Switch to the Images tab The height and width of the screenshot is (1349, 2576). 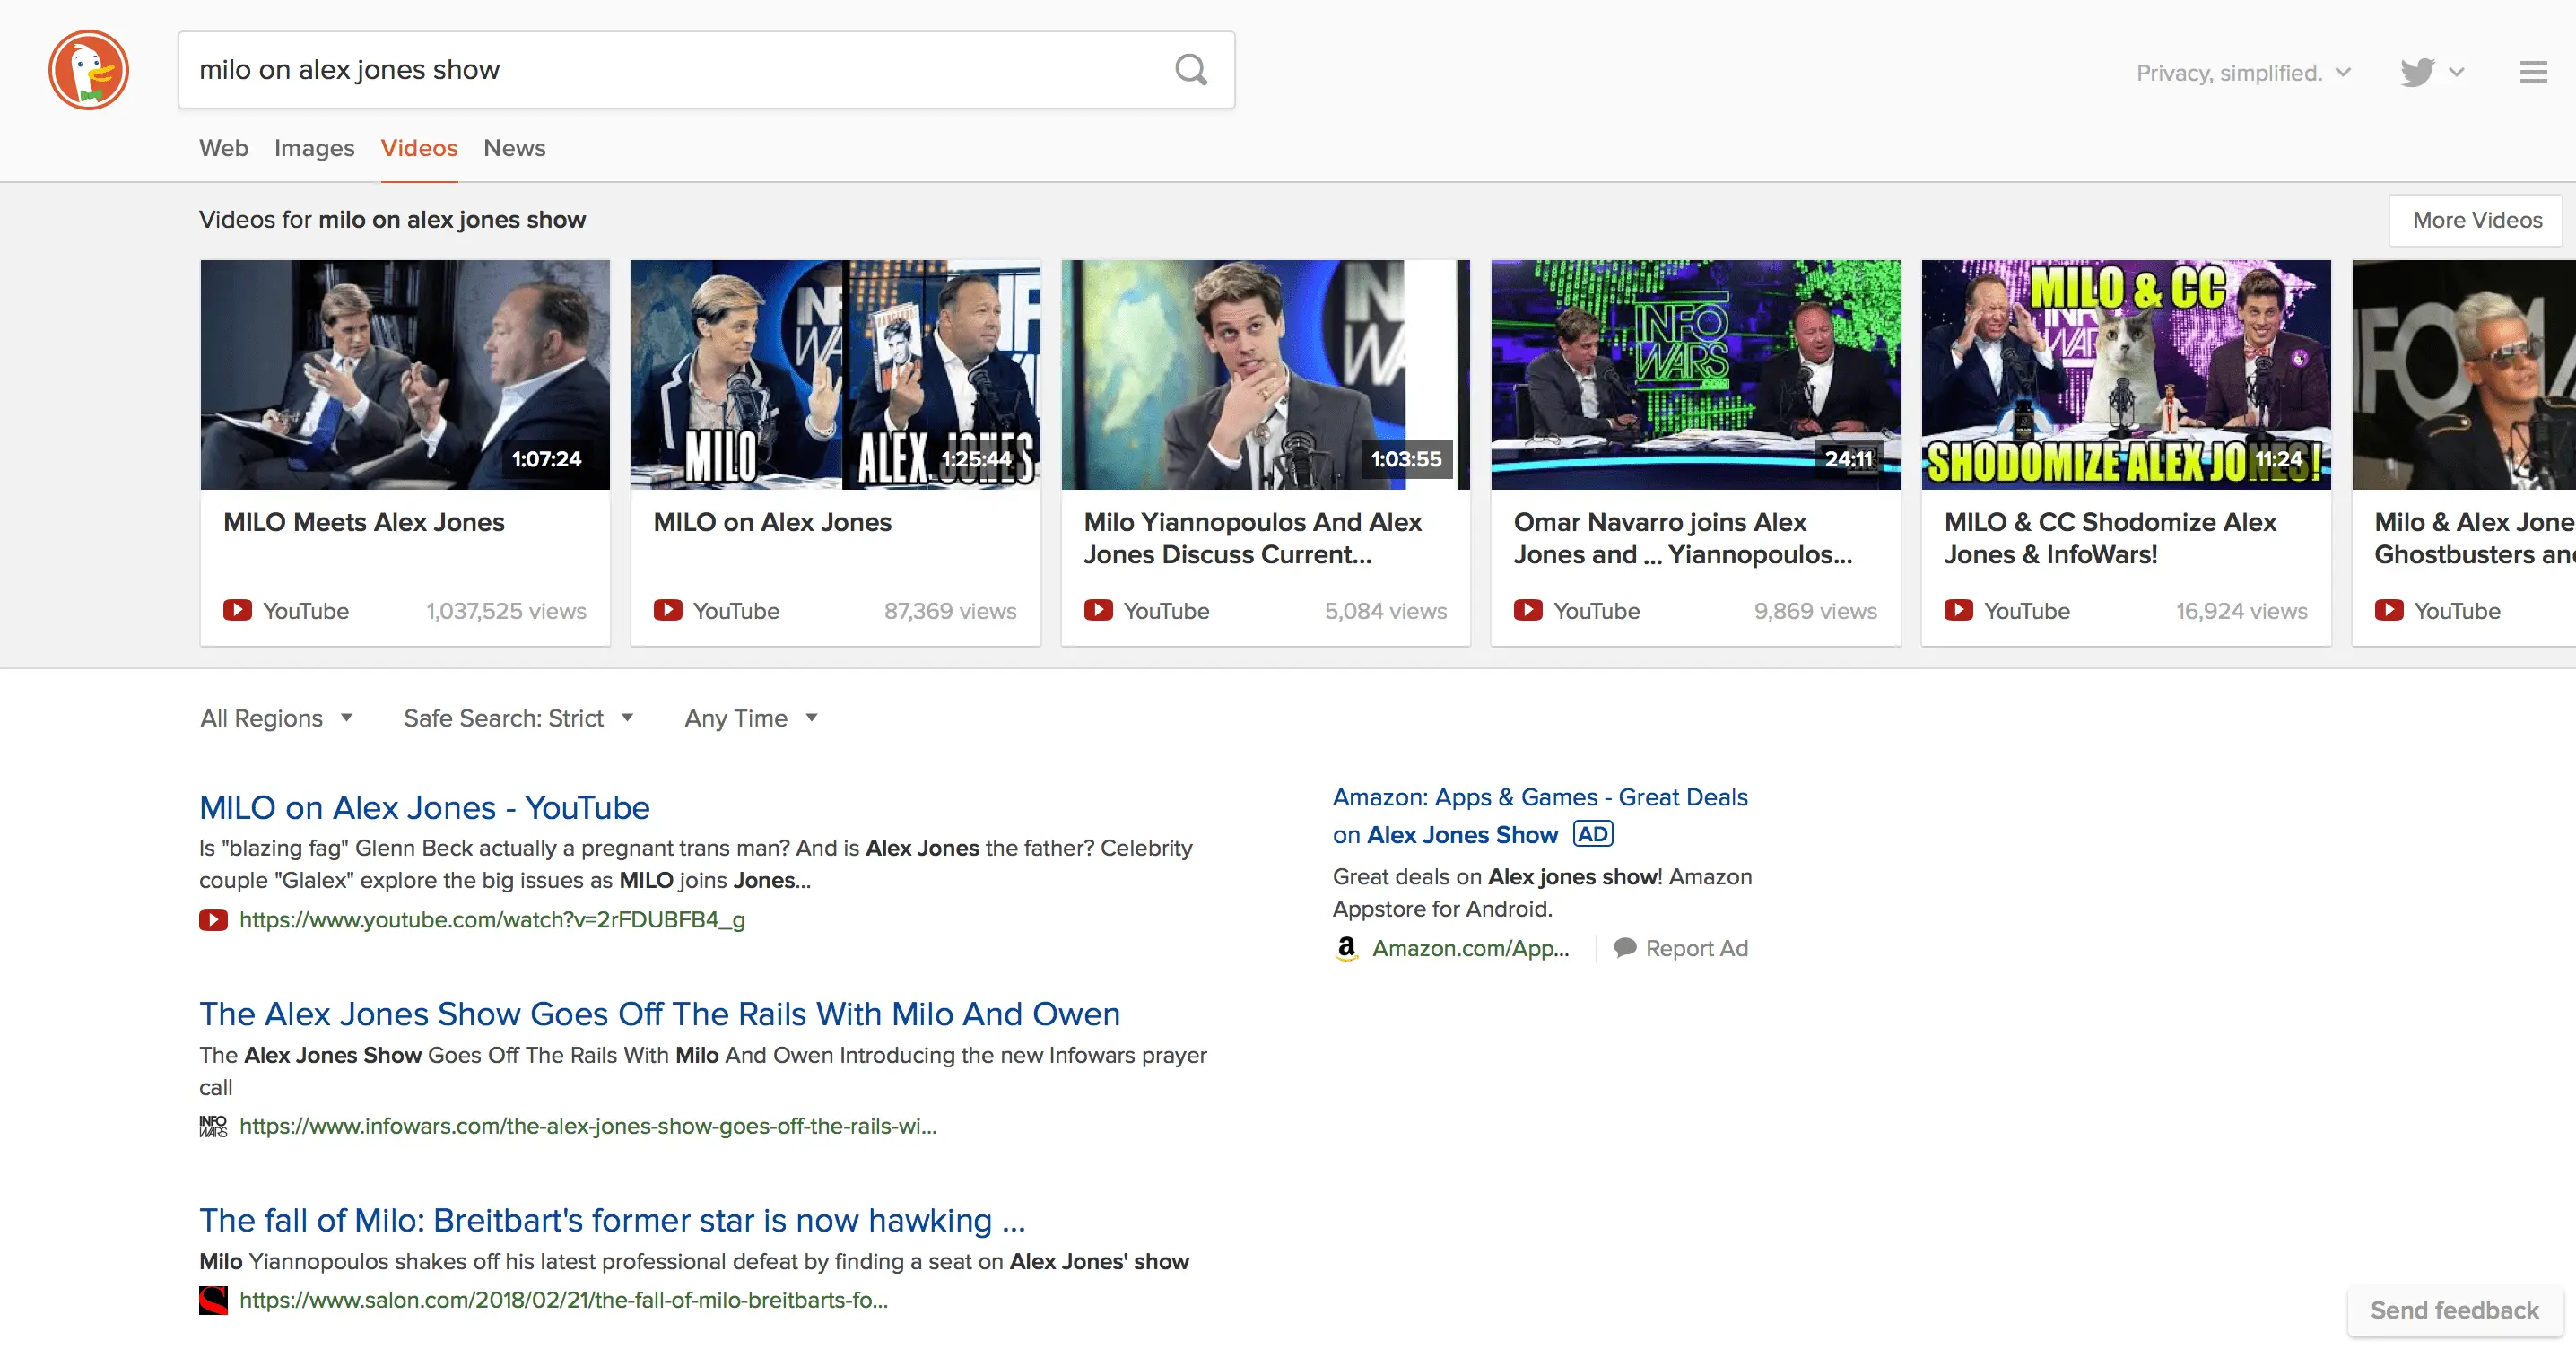314,148
